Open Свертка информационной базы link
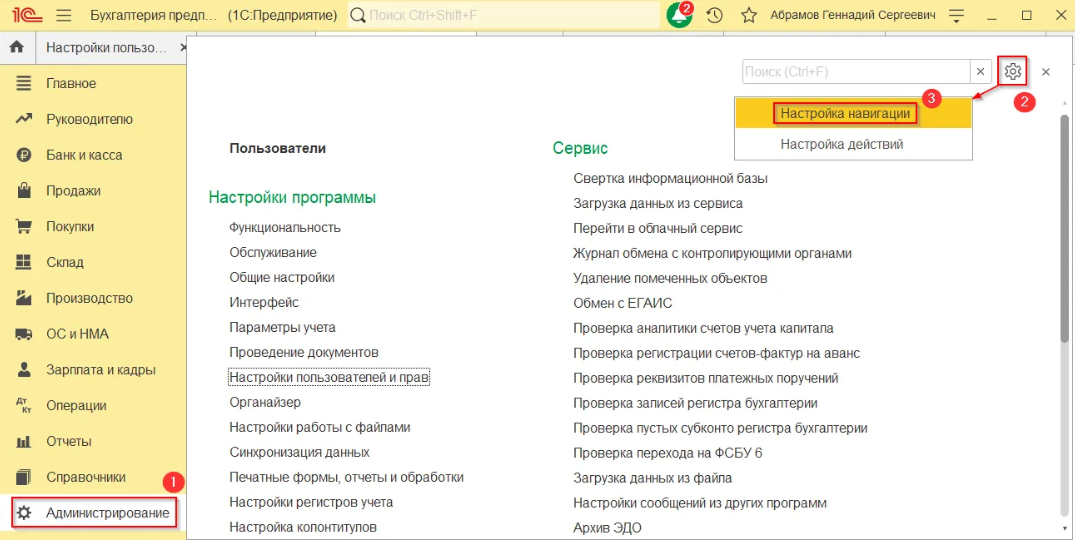 [670, 179]
